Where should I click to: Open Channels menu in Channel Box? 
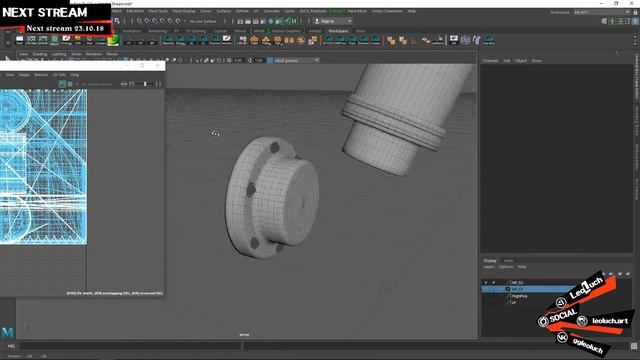pyautogui.click(x=491, y=60)
